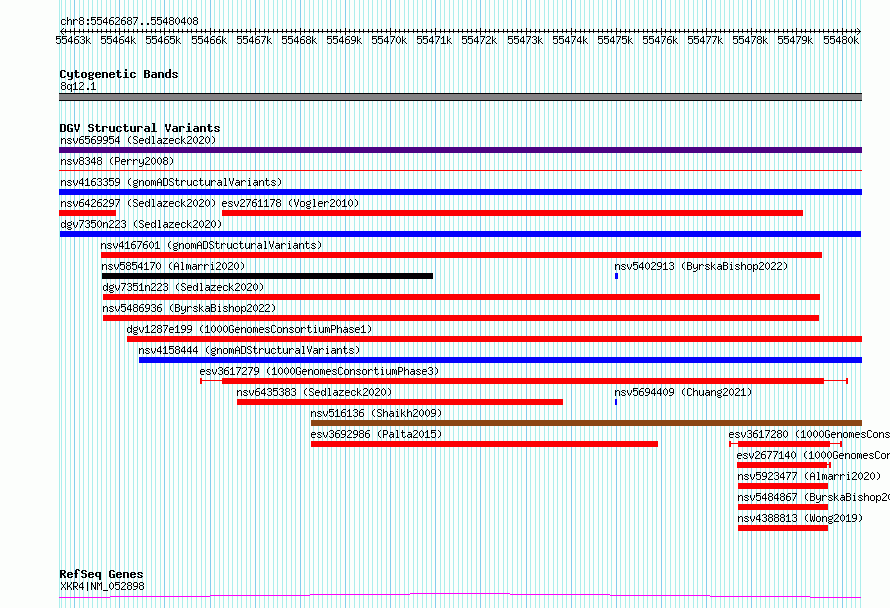Select the magenta XKR4 gene track line

tap(460, 596)
